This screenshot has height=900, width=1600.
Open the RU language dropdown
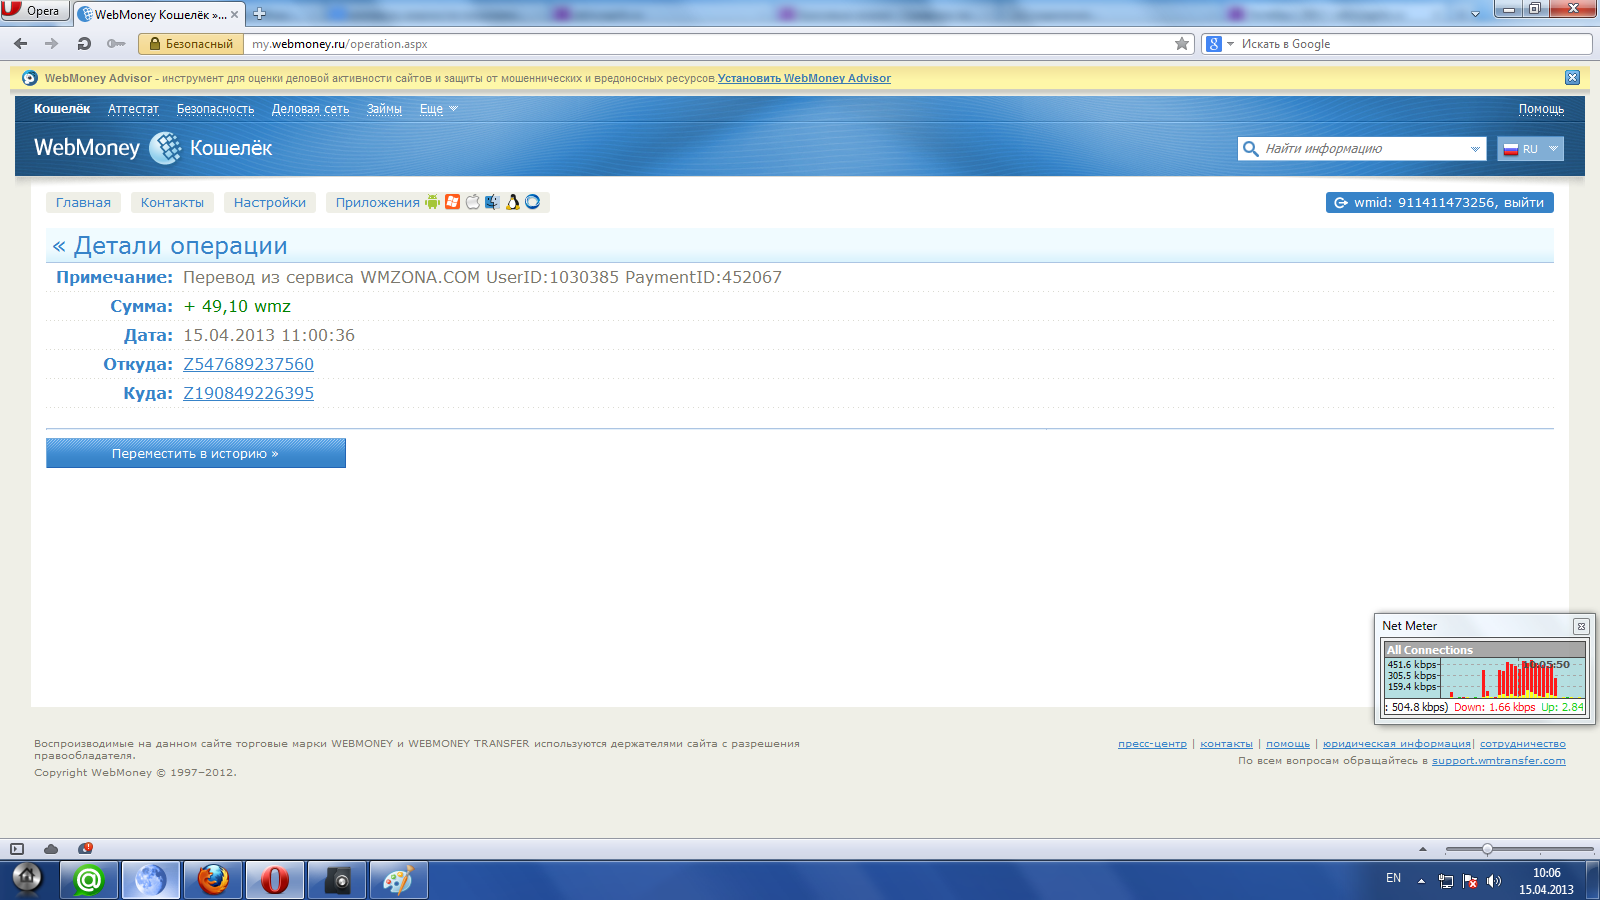pyautogui.click(x=1530, y=149)
